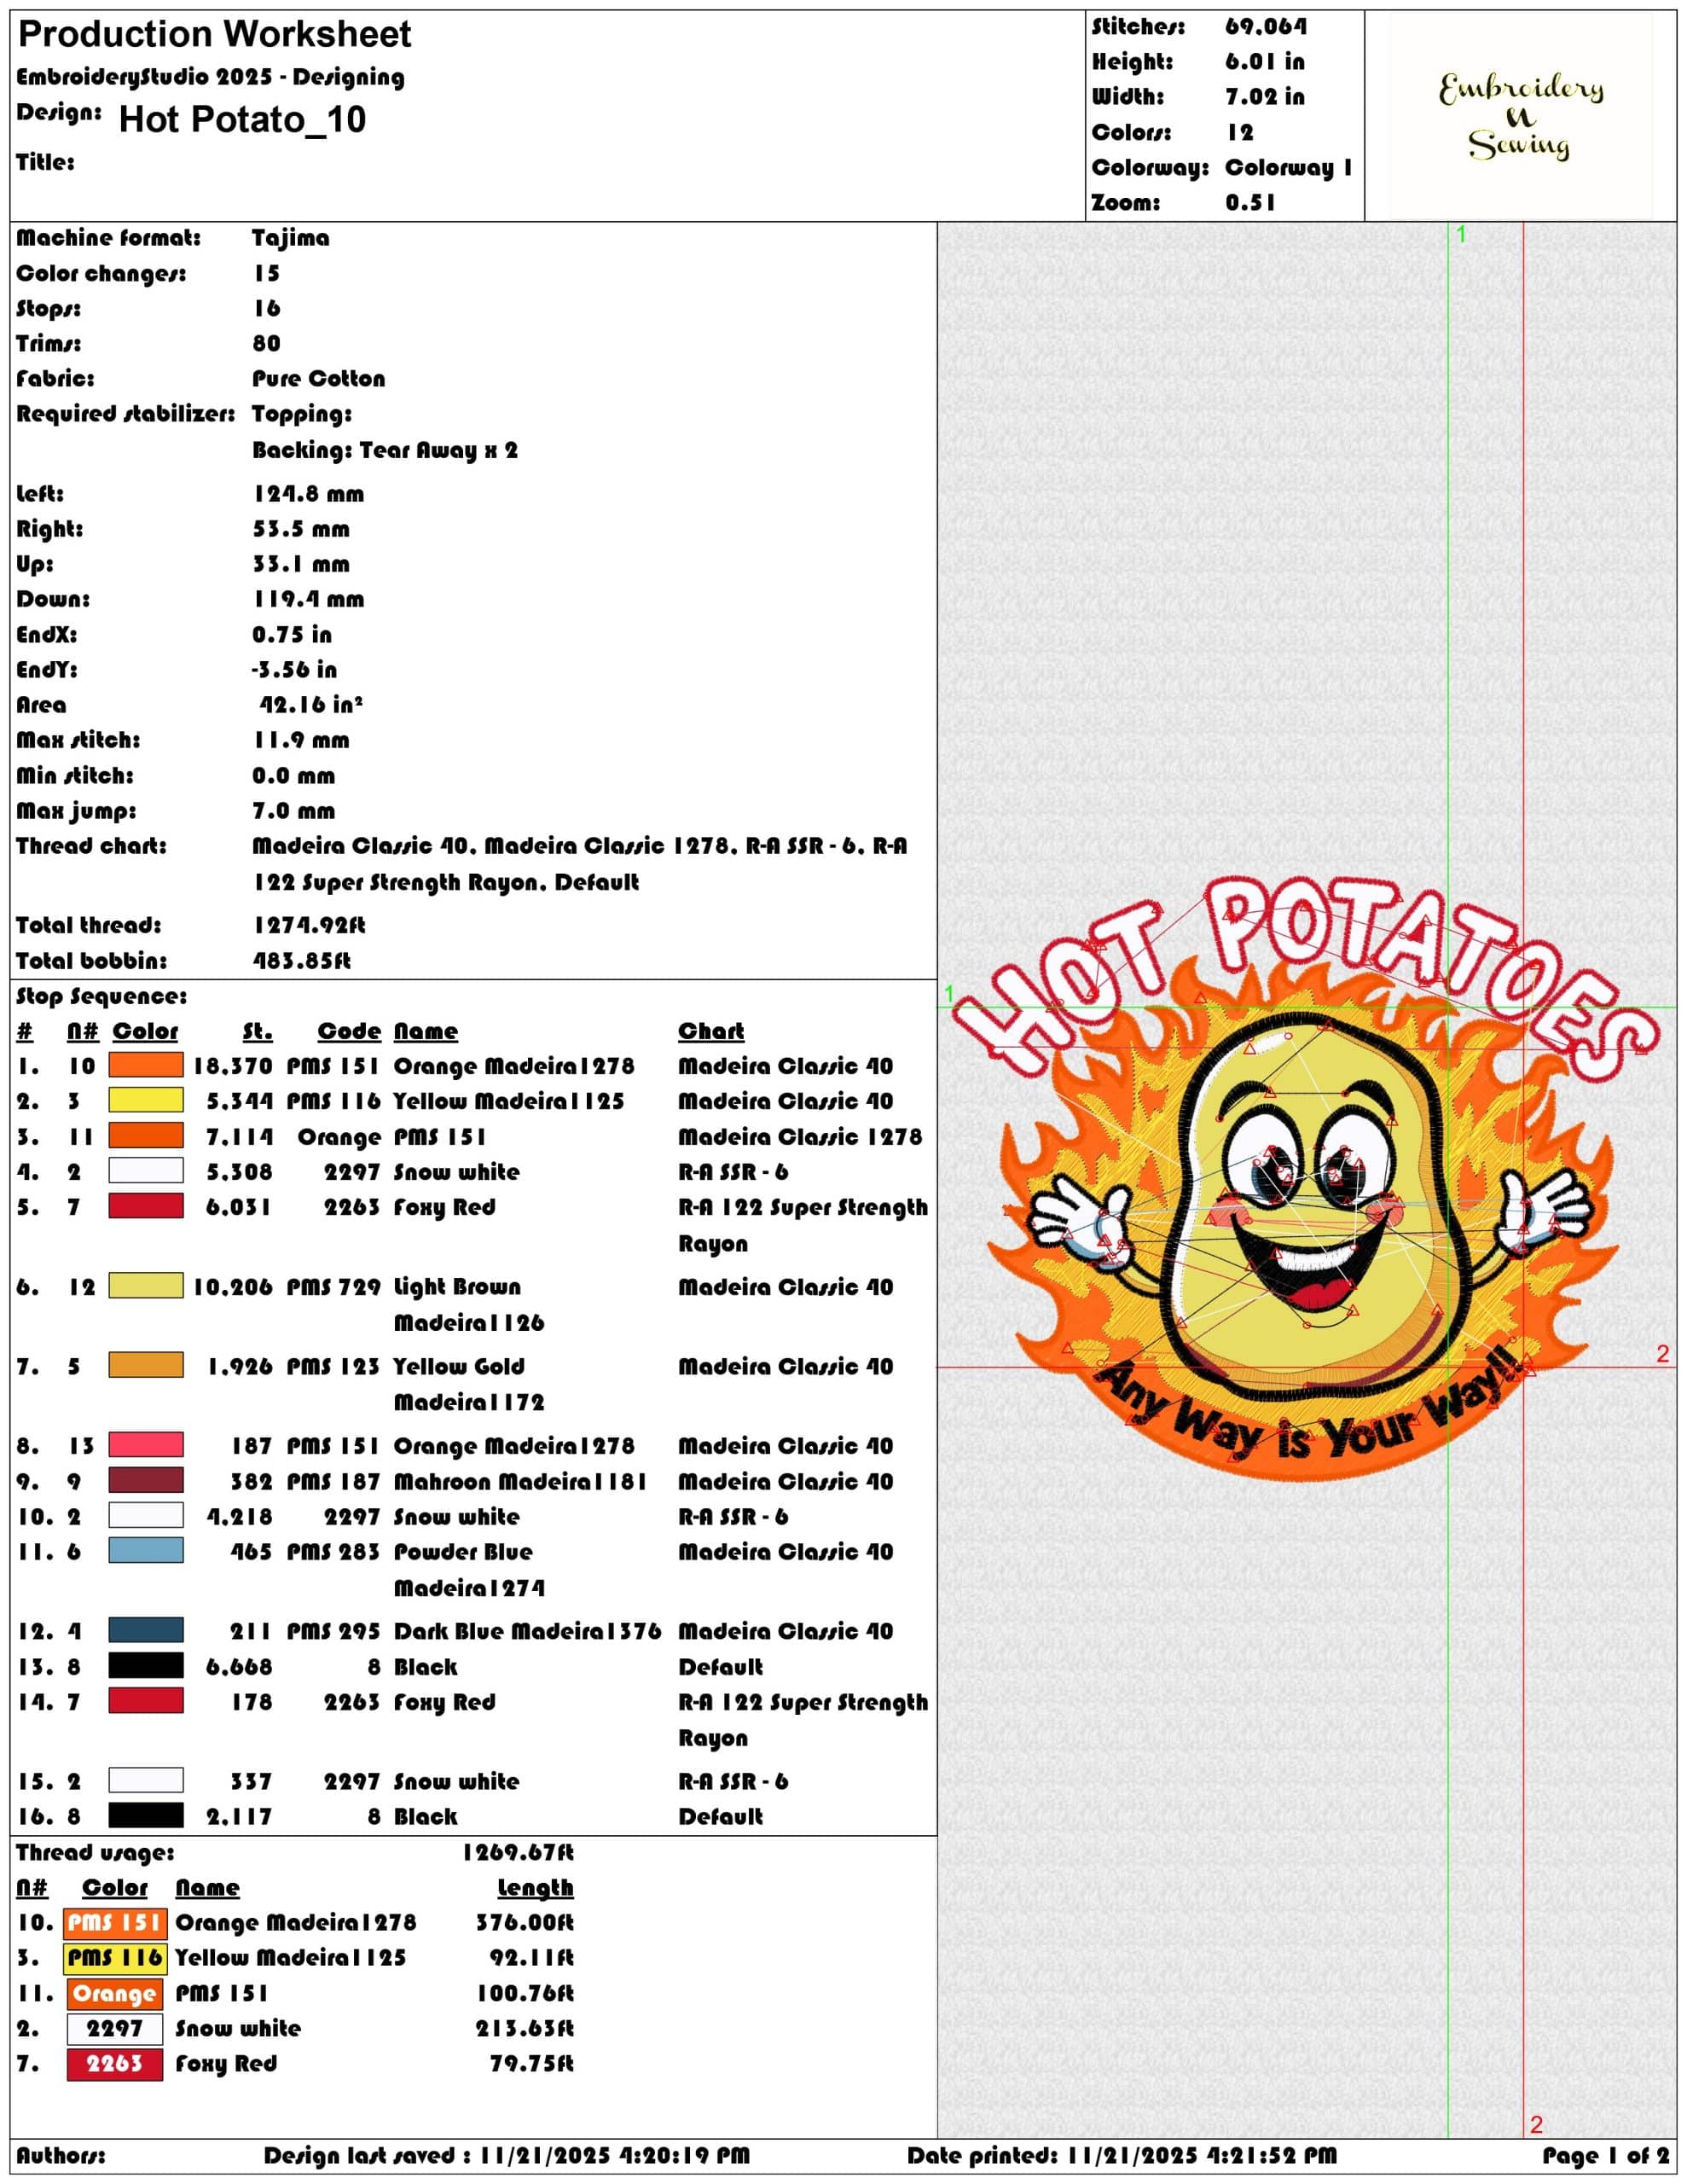Click stitch count 10,206 in row 6
This screenshot has width=1687, height=2184.
point(233,1287)
